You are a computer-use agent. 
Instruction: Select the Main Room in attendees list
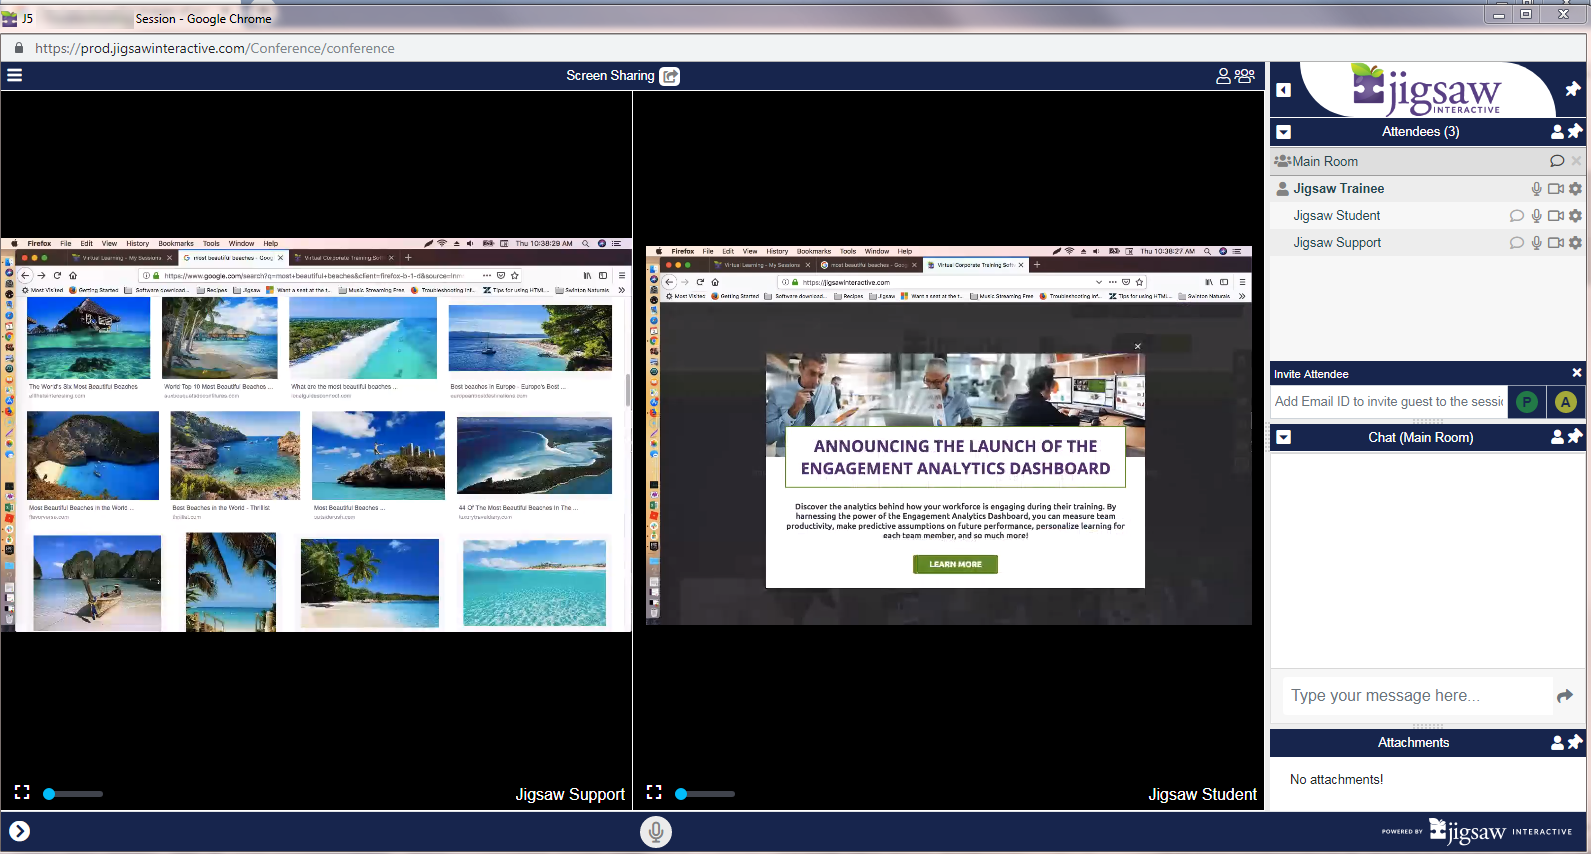(1324, 161)
